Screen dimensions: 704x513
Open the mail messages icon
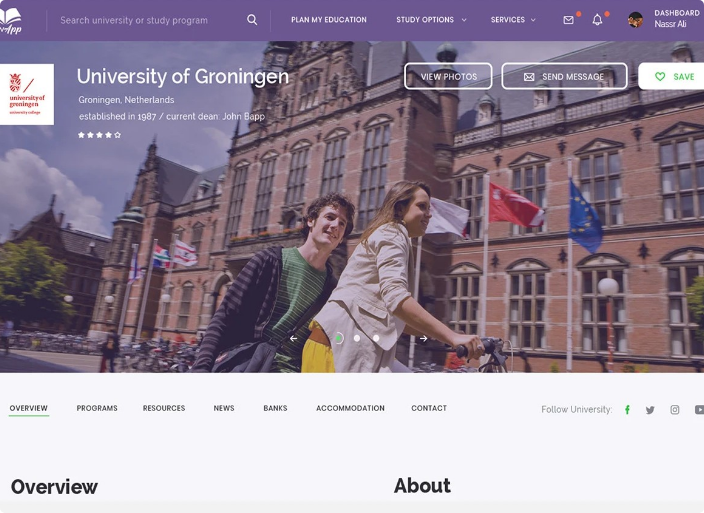click(x=568, y=20)
